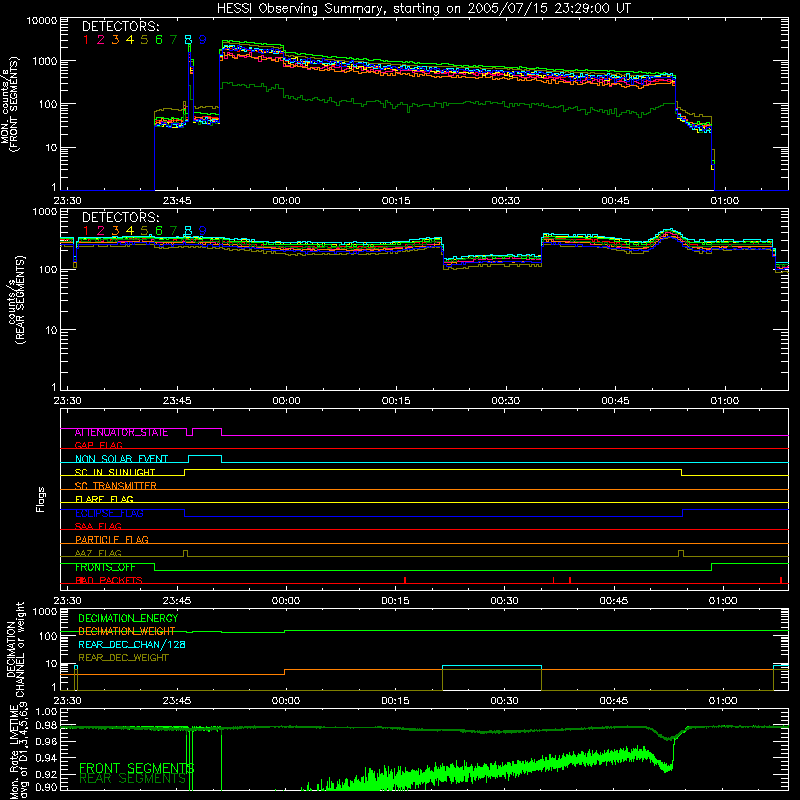This screenshot has height=800, width=800.
Task: Select the NON_SOLAR_EVENT flag label
Action: 121,459
